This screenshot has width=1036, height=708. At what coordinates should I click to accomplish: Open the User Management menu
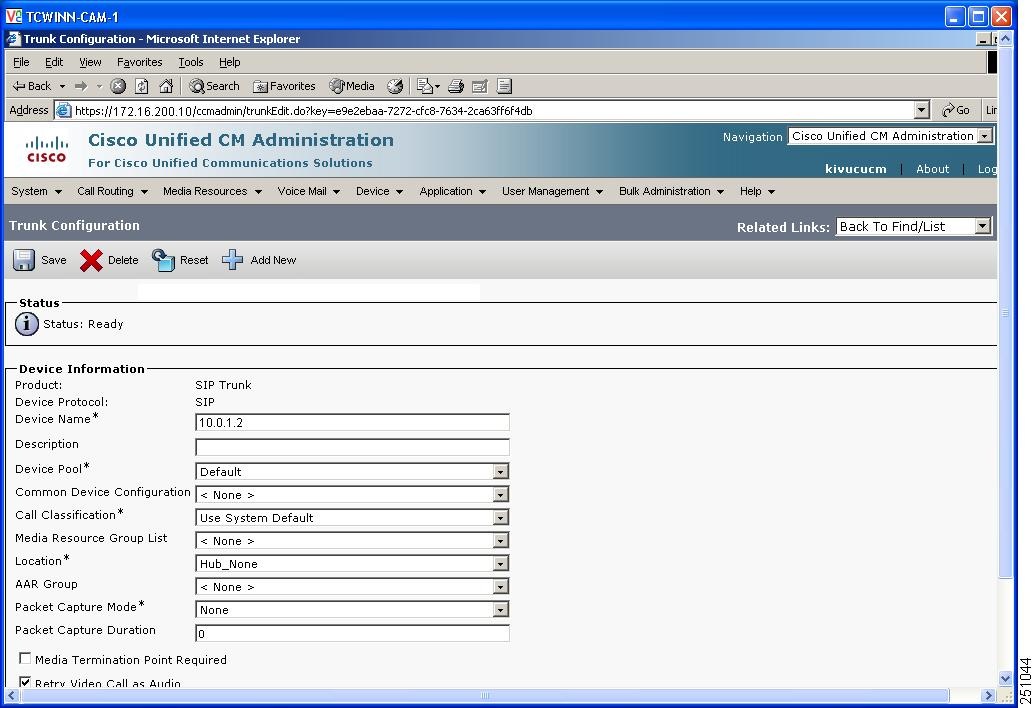[552, 192]
